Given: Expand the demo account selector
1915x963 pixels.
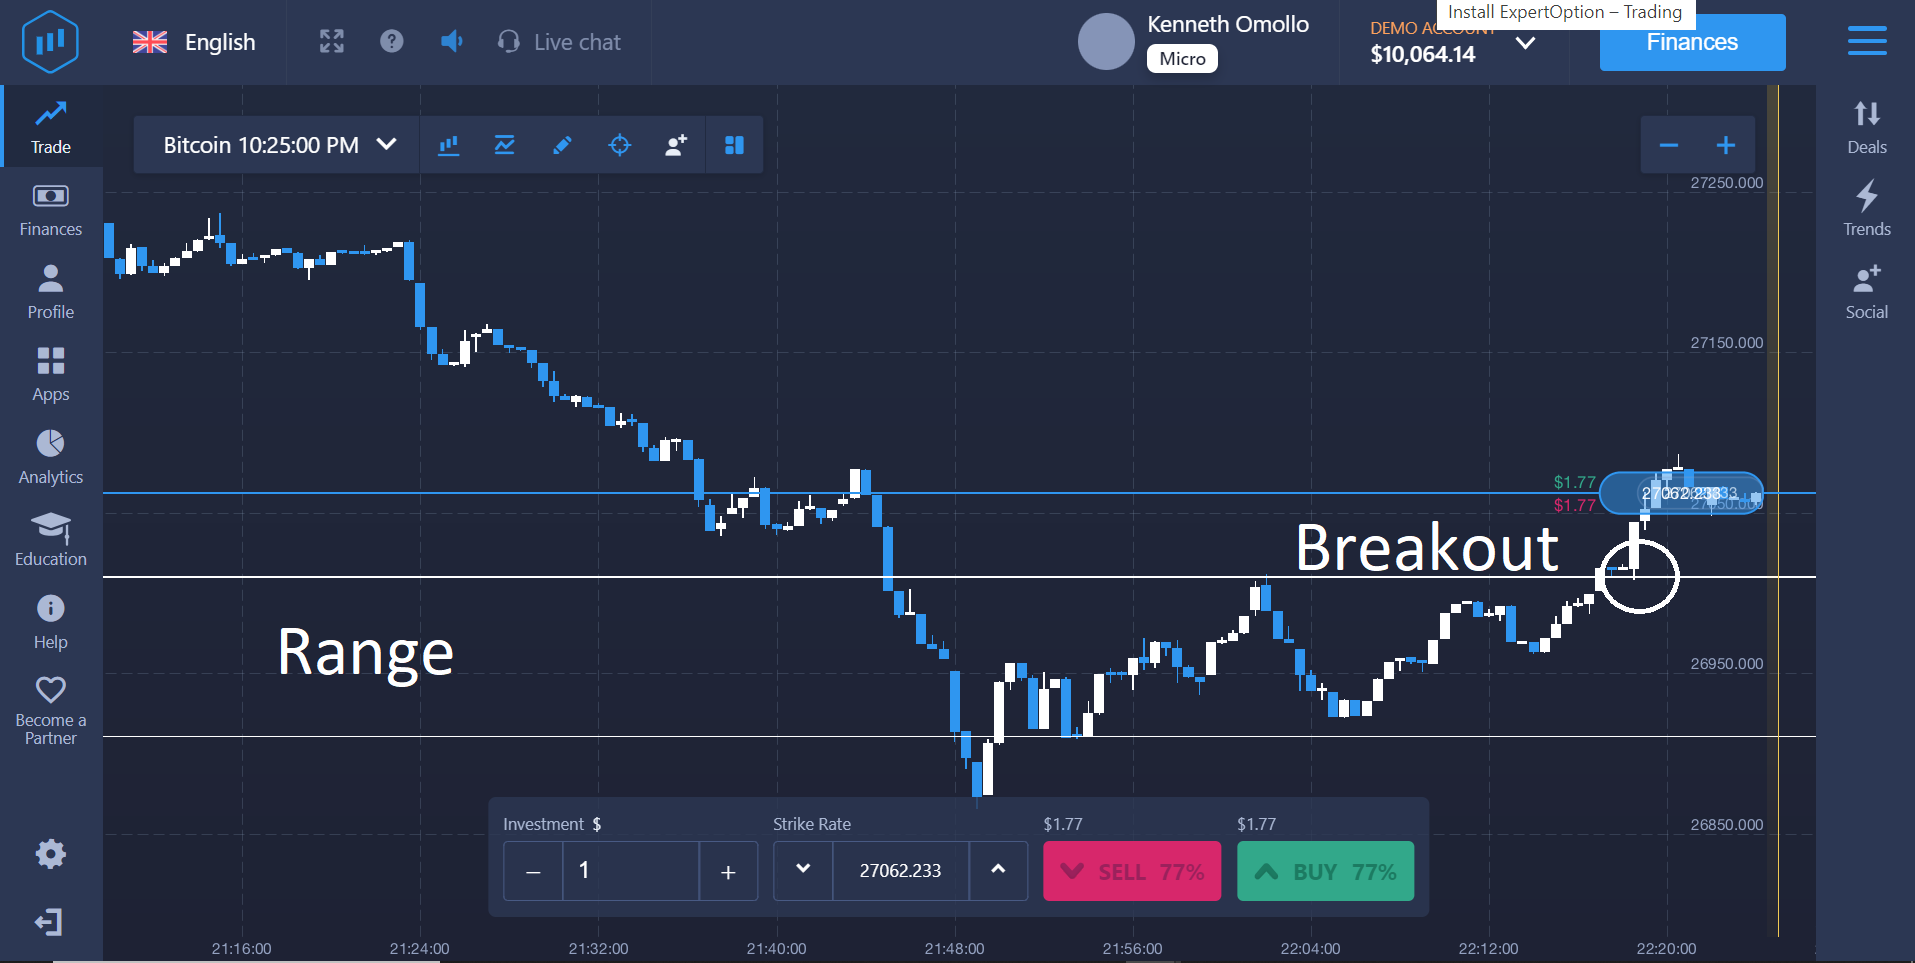Looking at the screenshot, I should pyautogui.click(x=1525, y=44).
